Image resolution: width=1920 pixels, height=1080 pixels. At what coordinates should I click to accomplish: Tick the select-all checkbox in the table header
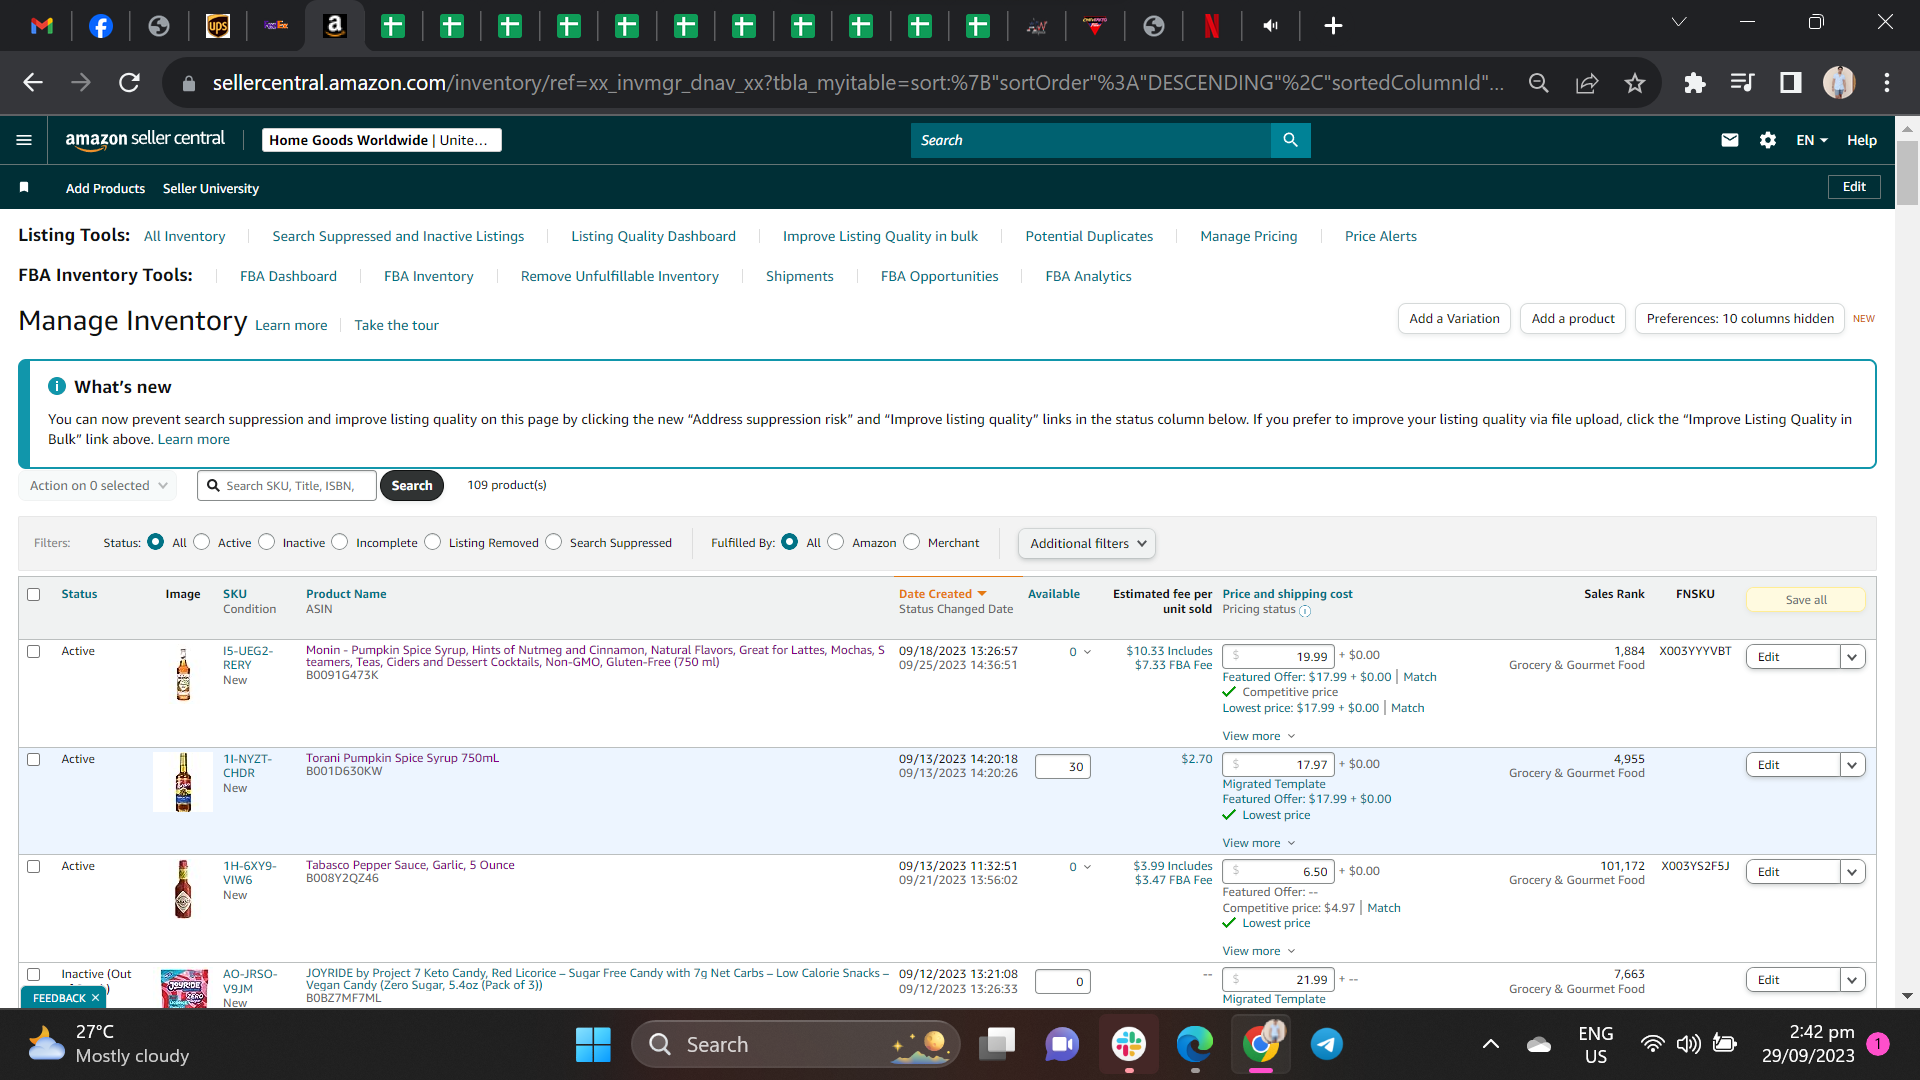click(x=34, y=595)
